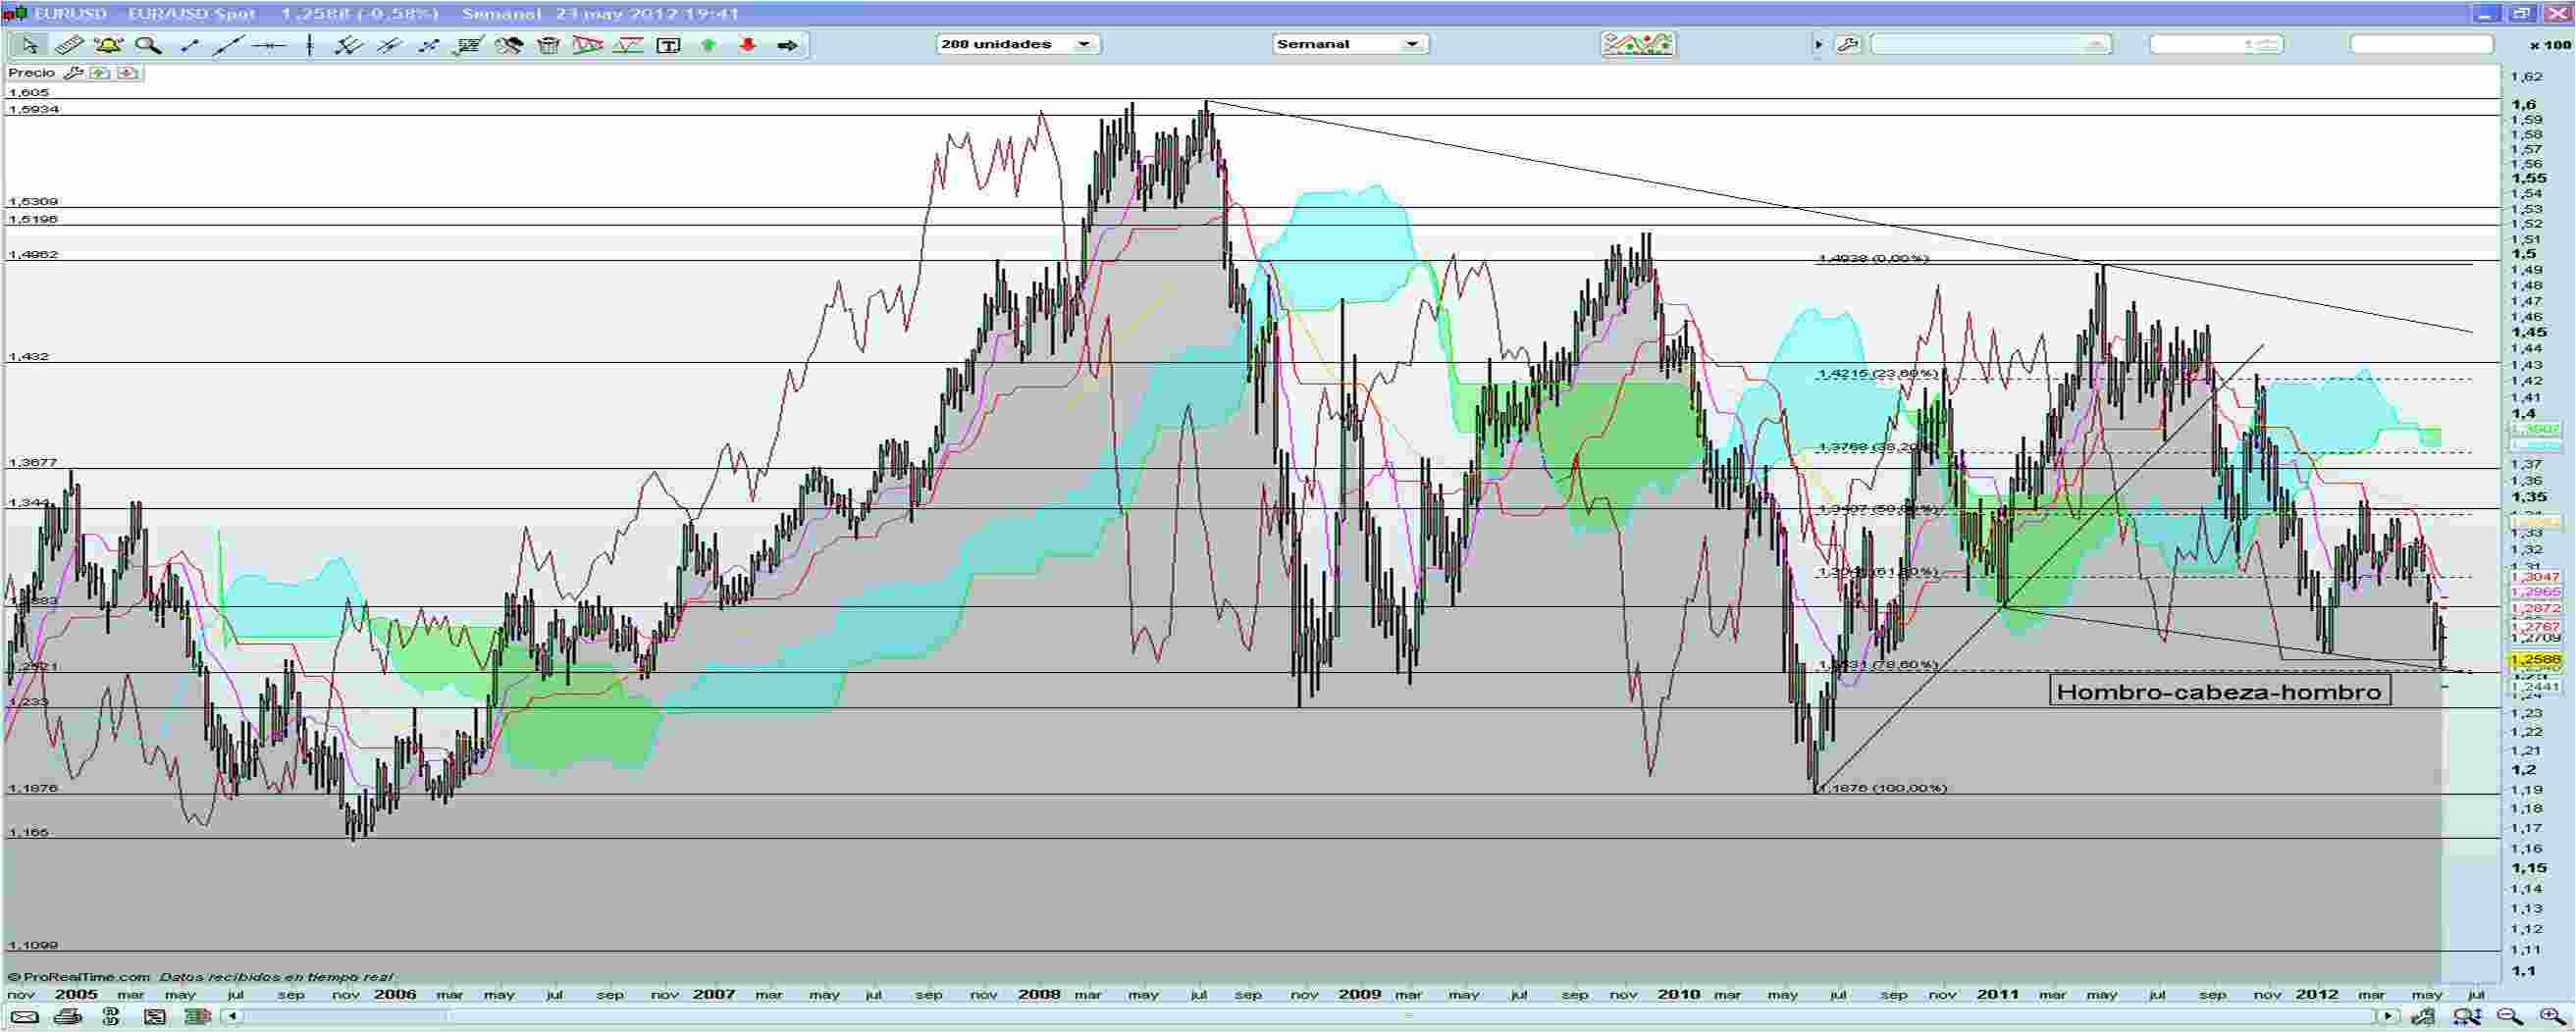Open the chart pattern display selector
Screen dimensions: 2576x1032
point(1640,45)
